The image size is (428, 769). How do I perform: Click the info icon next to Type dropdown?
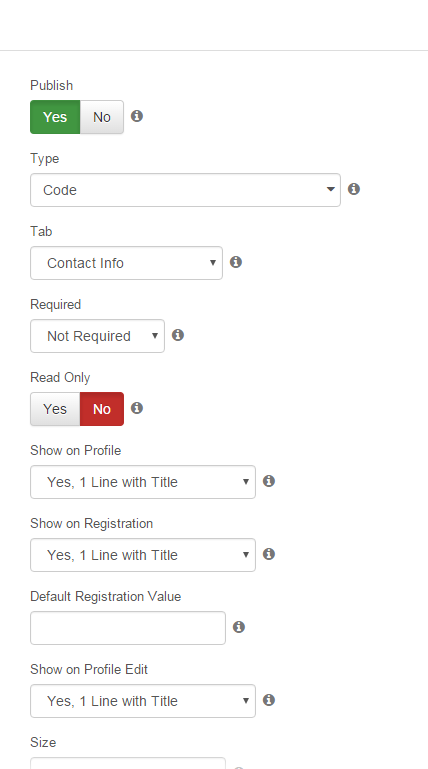click(x=354, y=189)
